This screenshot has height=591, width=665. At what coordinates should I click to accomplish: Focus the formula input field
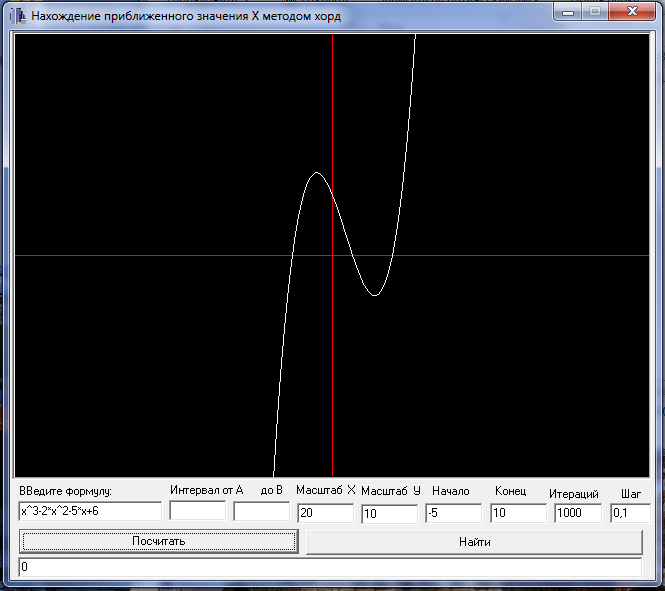point(90,511)
